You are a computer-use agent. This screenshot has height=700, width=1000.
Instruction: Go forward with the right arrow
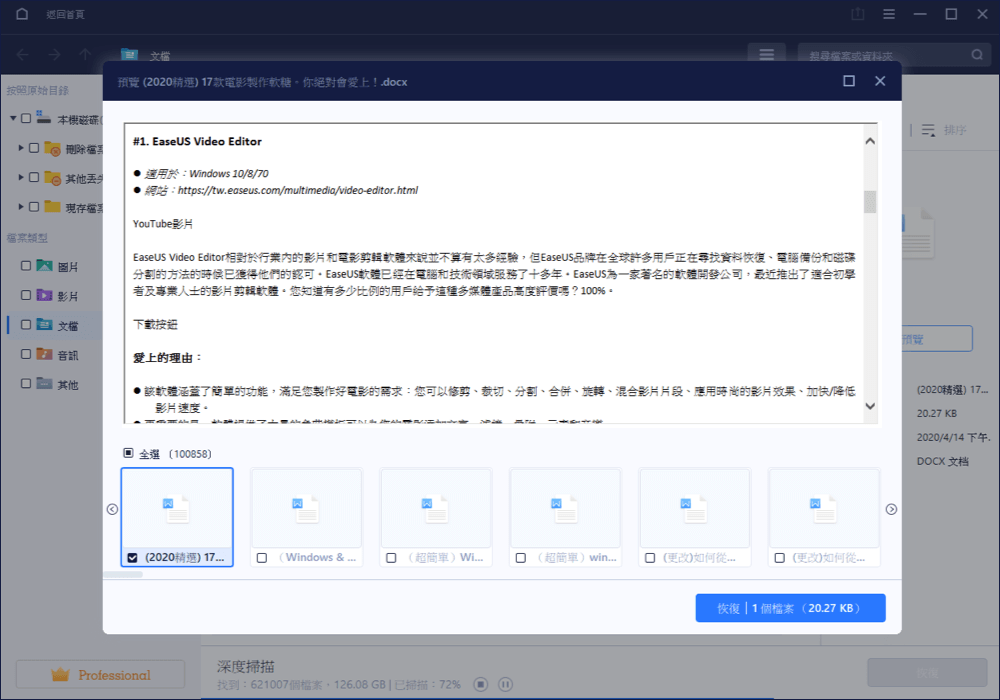pyautogui.click(x=54, y=55)
